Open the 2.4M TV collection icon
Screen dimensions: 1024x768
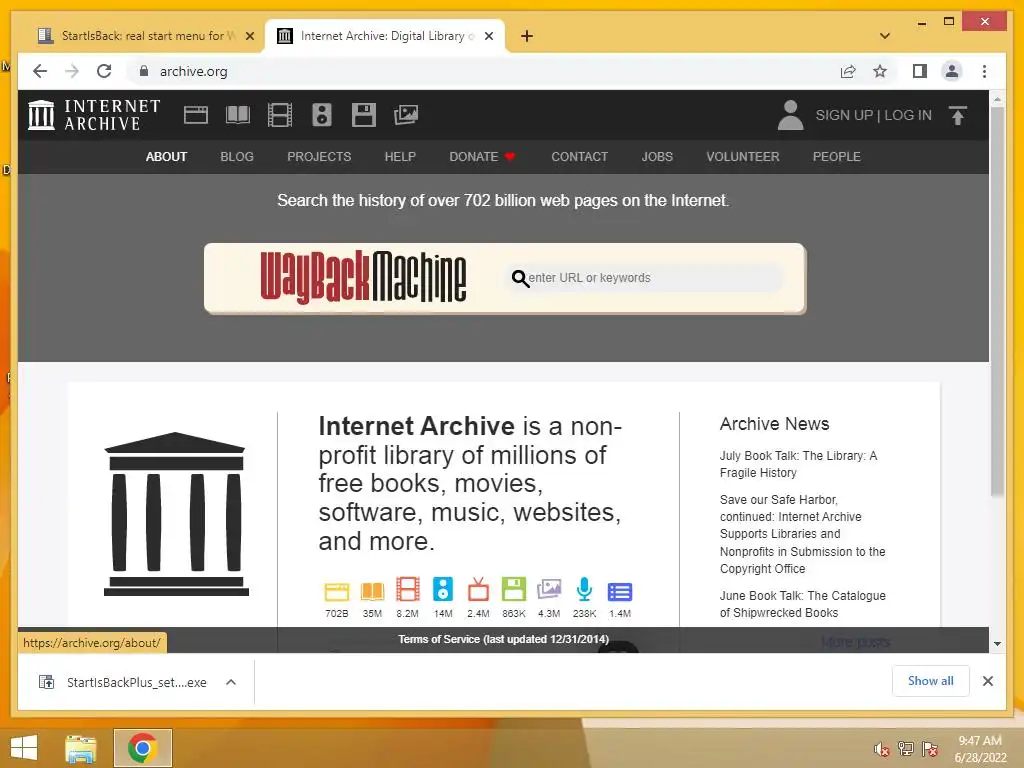pos(478,590)
